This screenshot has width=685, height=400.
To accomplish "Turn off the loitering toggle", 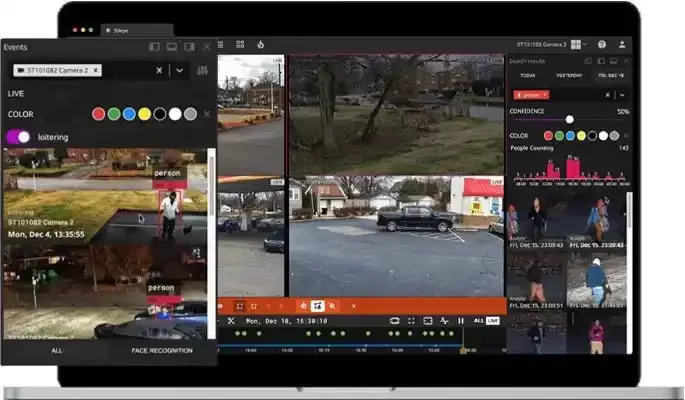I will click(x=18, y=137).
